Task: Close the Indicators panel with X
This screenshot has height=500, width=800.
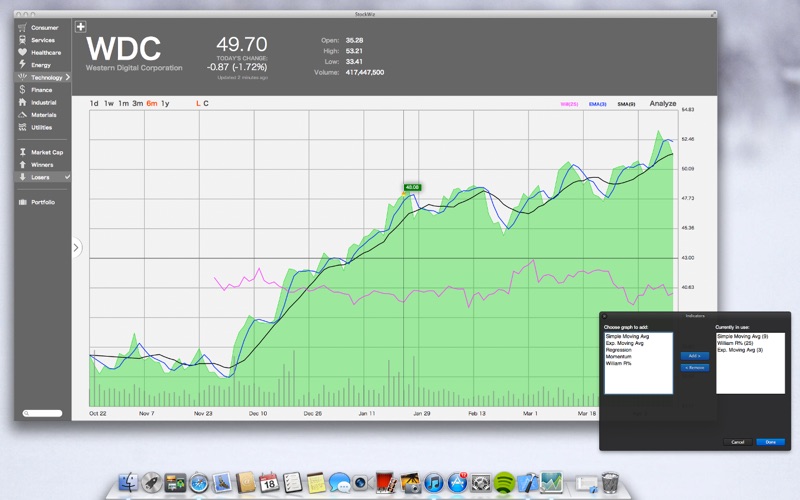Action: click(605, 316)
